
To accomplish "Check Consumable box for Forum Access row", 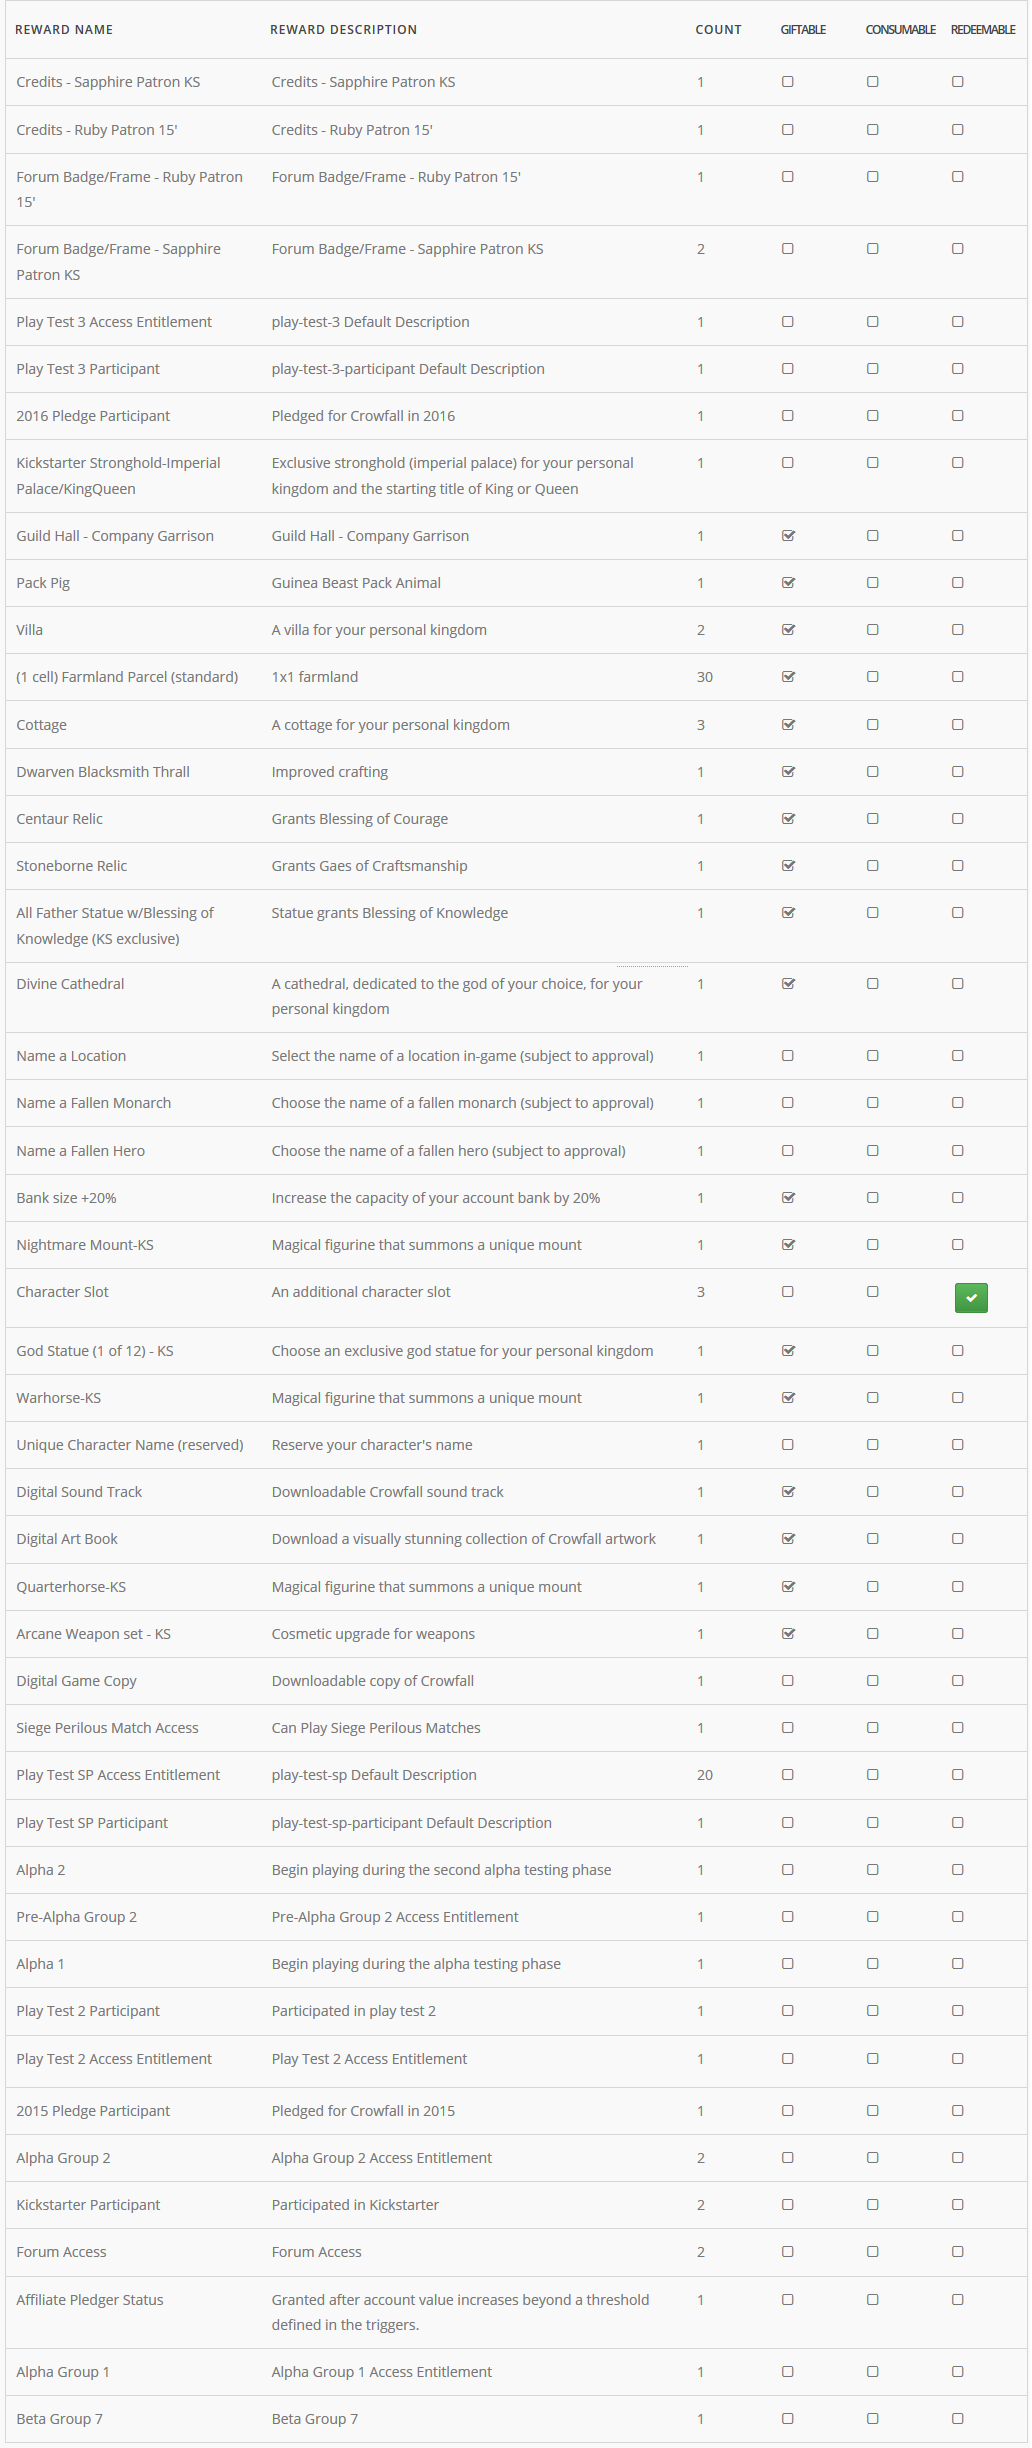I will point(873,2251).
